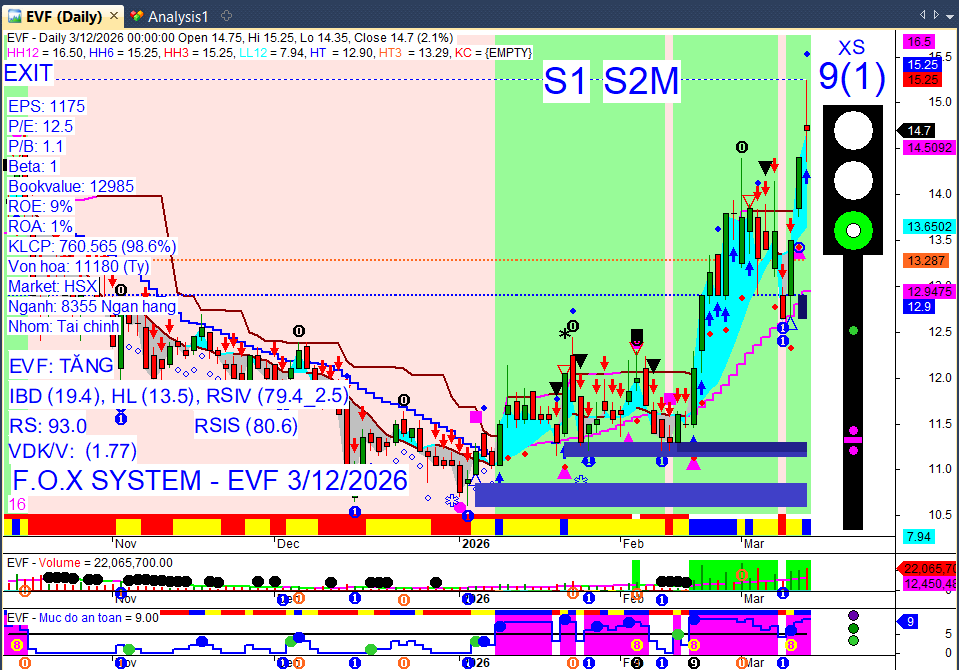Click the S2M signal label
The image size is (959, 670).
click(641, 80)
